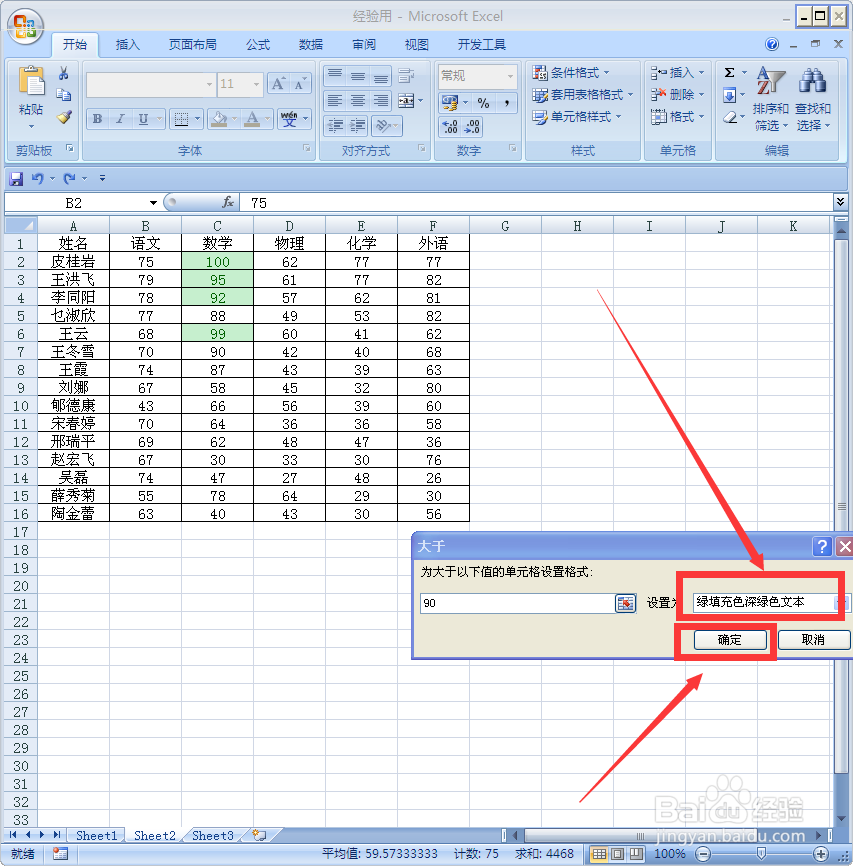Increase indent

click(358, 126)
